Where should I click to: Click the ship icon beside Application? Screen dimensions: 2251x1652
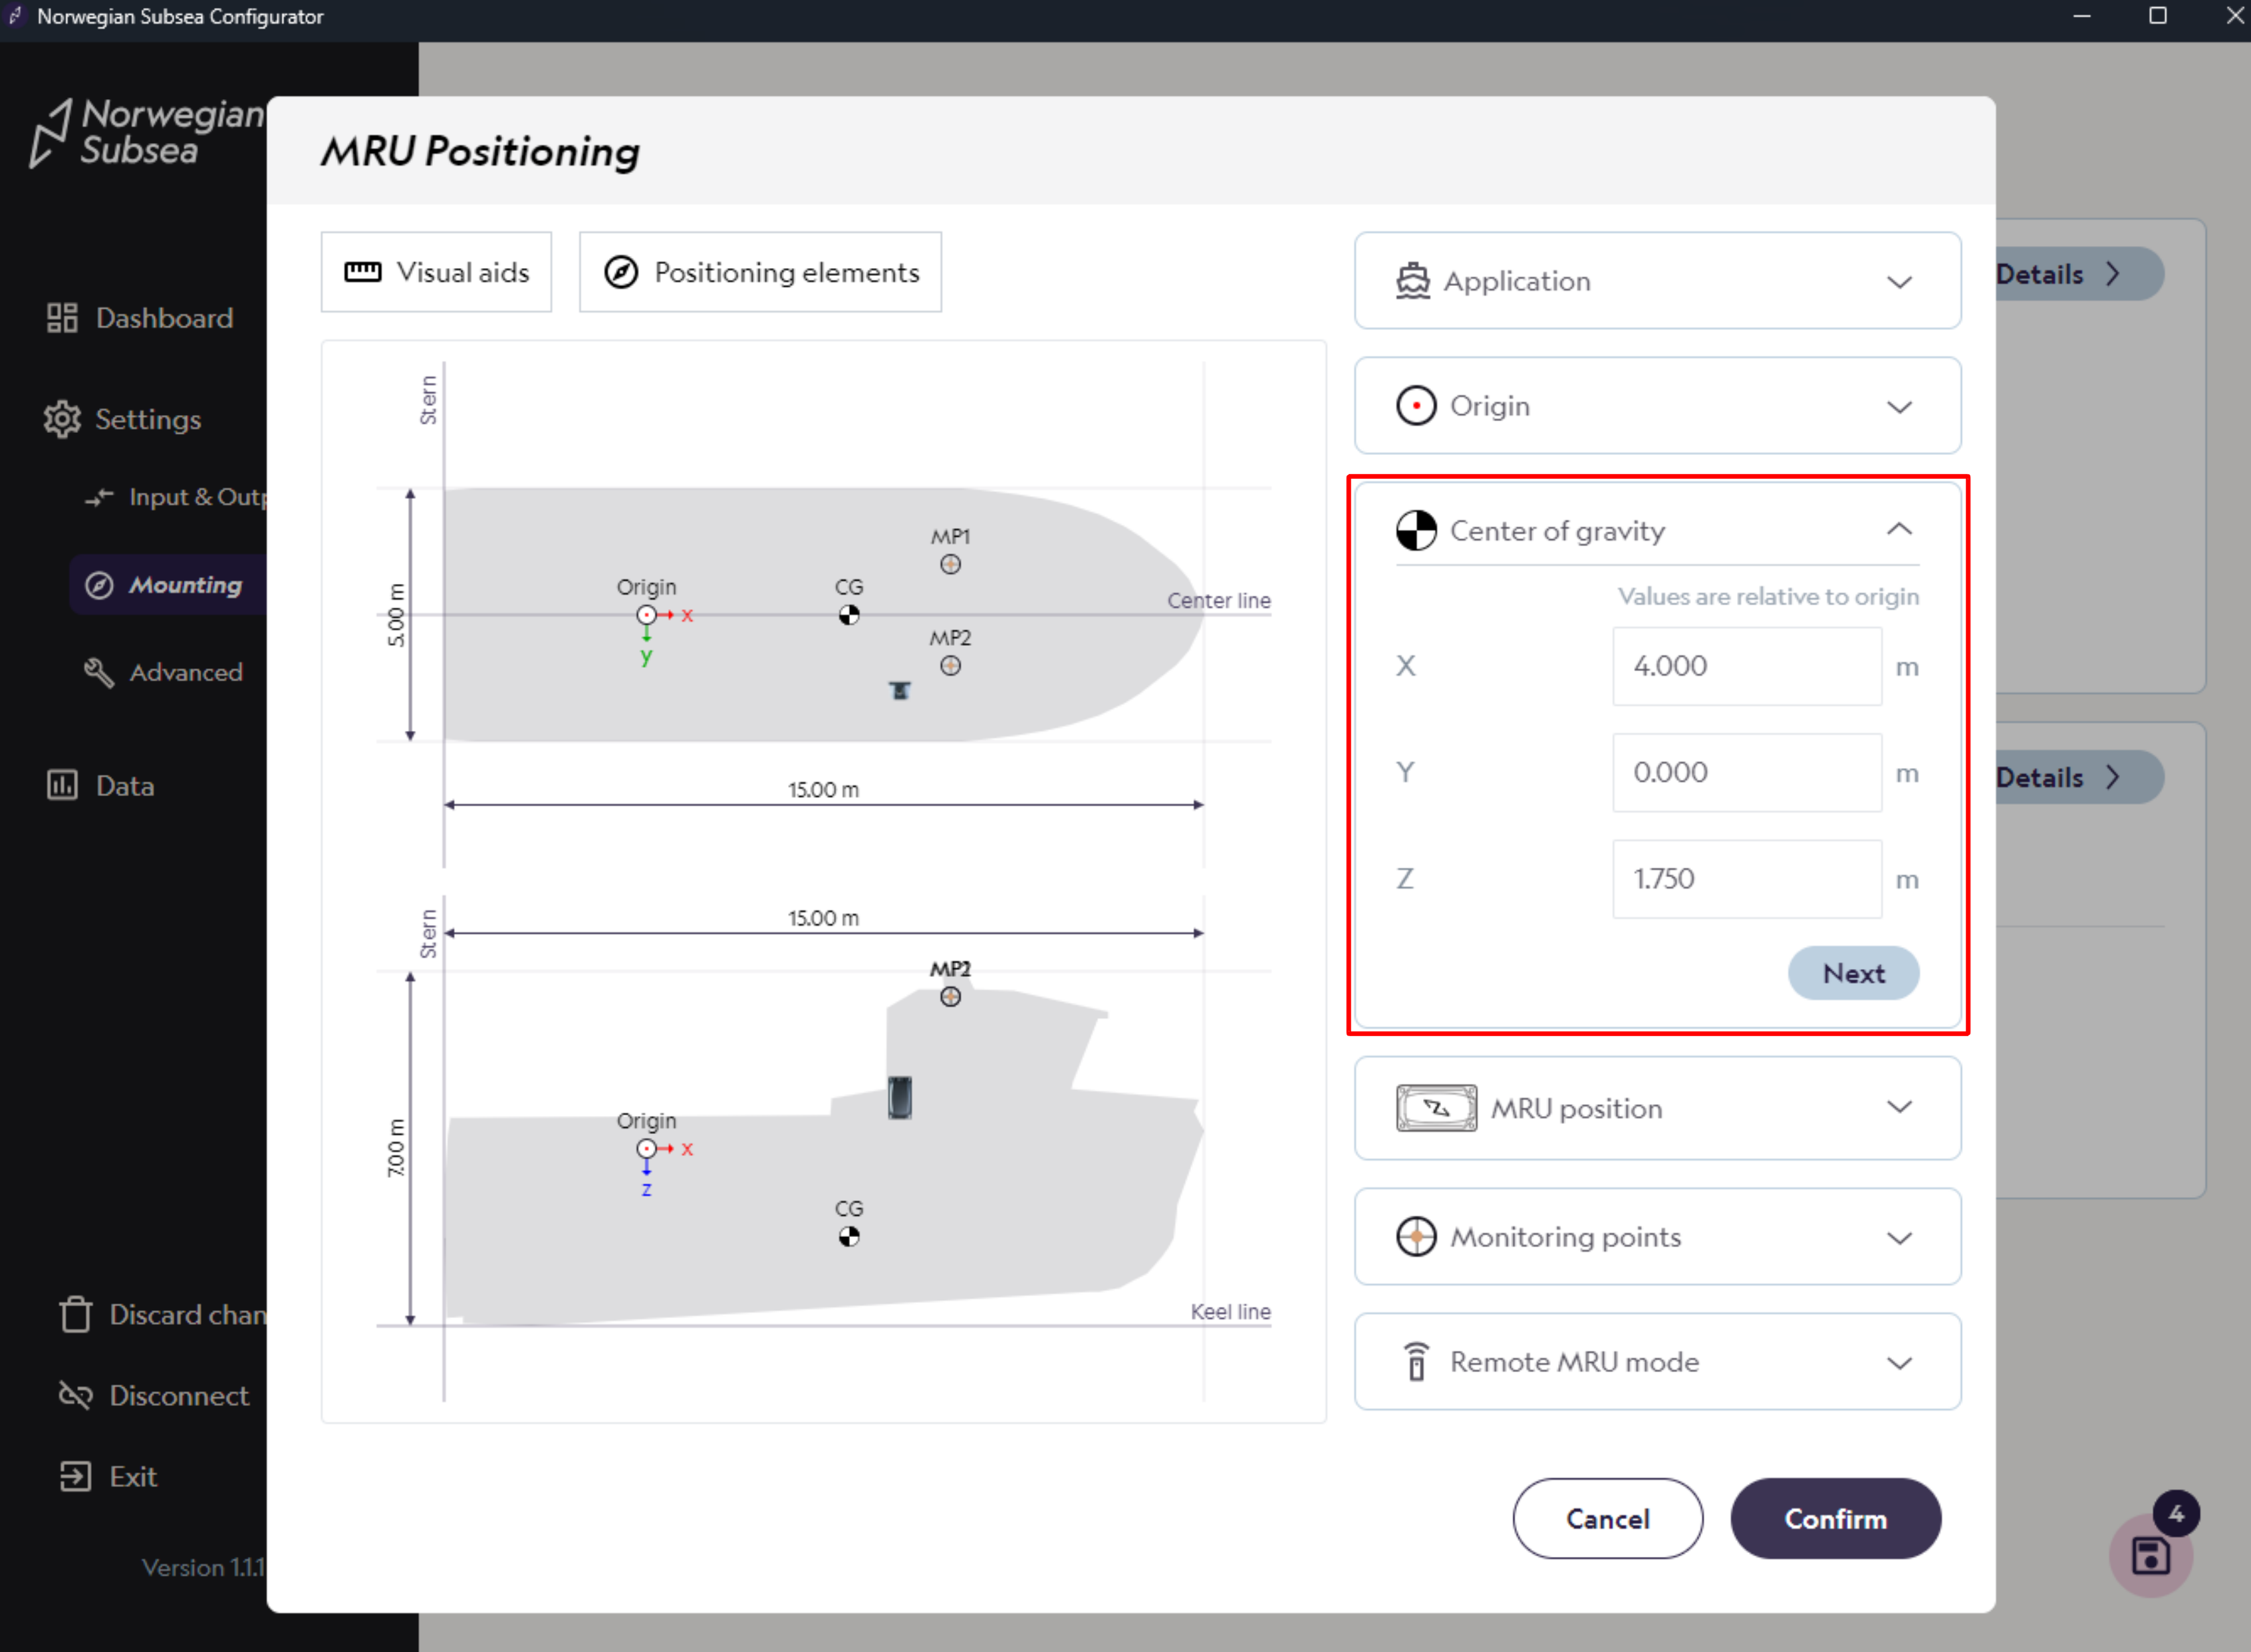(1412, 281)
